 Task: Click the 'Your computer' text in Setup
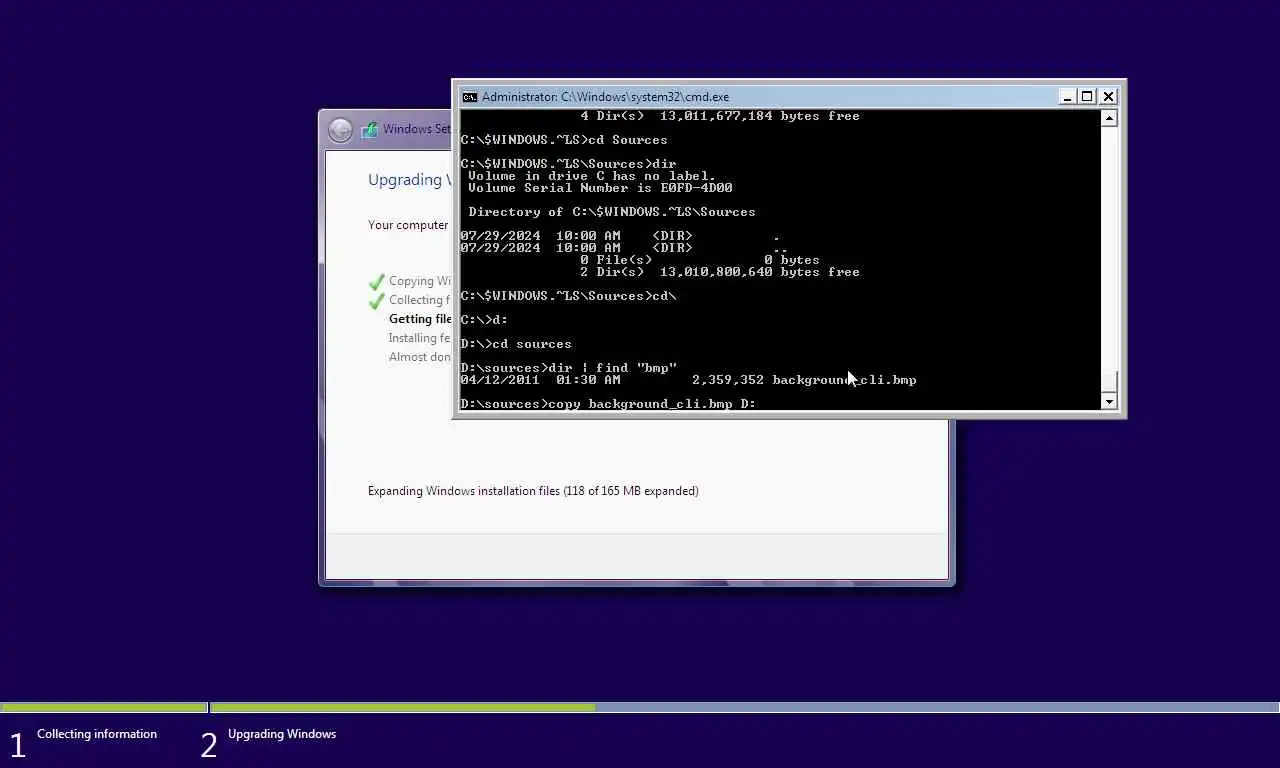point(408,225)
